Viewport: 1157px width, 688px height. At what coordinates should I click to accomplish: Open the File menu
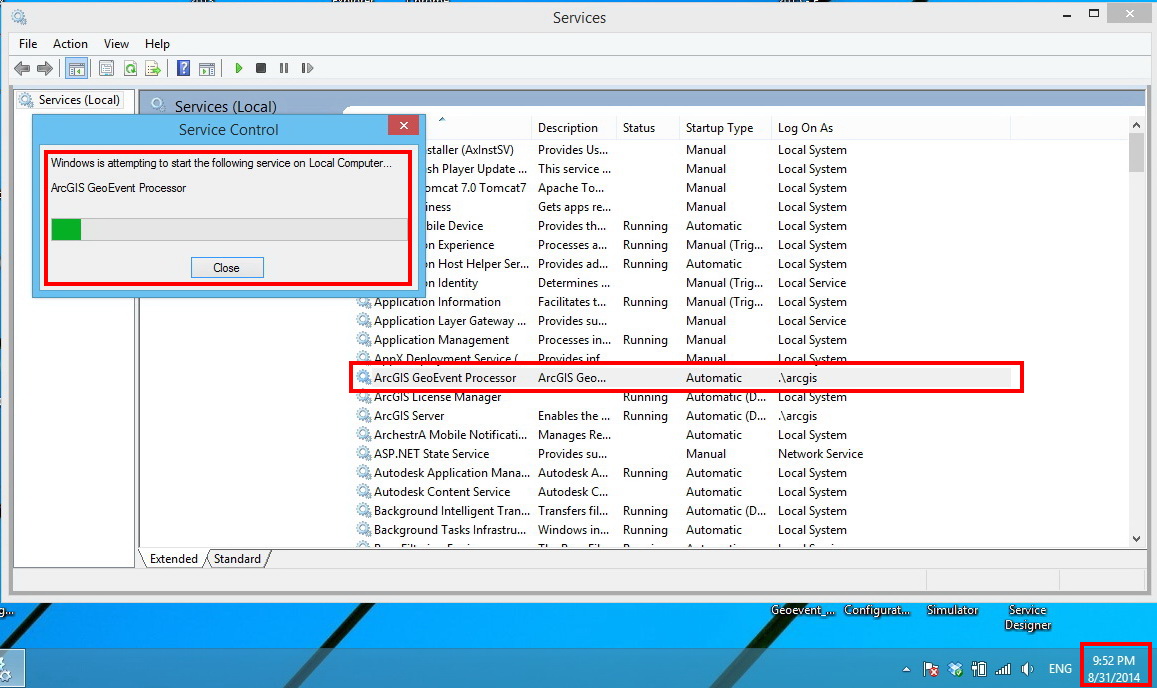pyautogui.click(x=28, y=44)
